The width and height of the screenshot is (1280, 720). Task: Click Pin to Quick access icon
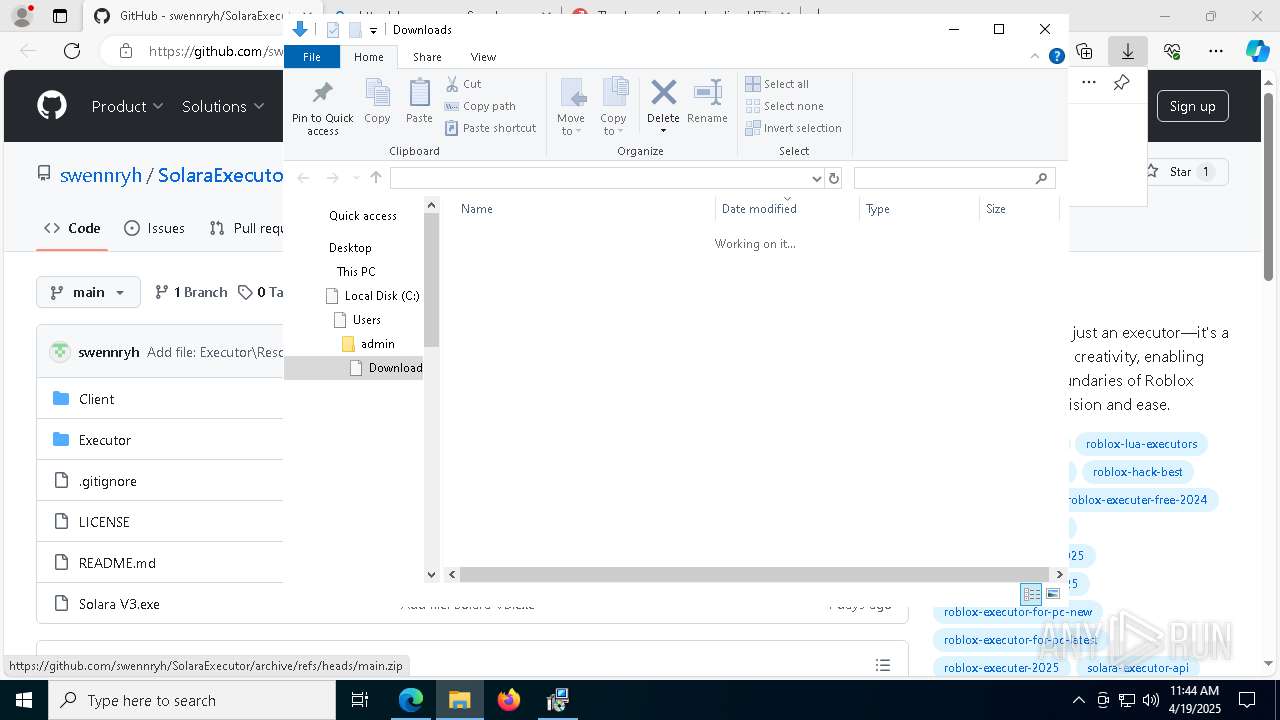tap(322, 93)
